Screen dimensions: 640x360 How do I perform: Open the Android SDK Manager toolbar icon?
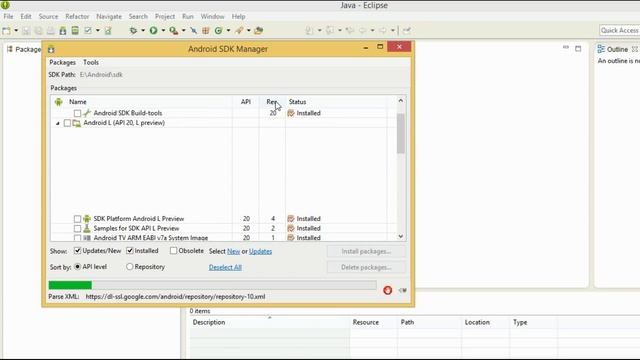63,31
